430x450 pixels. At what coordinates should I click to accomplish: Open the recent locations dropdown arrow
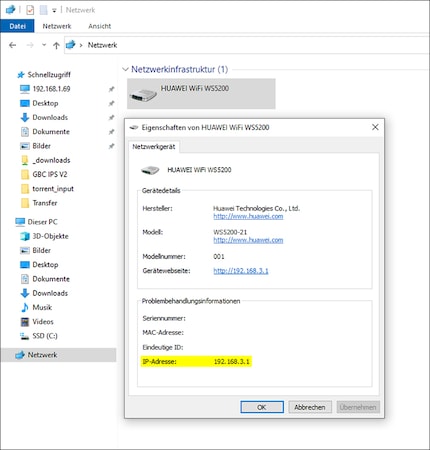(44, 45)
